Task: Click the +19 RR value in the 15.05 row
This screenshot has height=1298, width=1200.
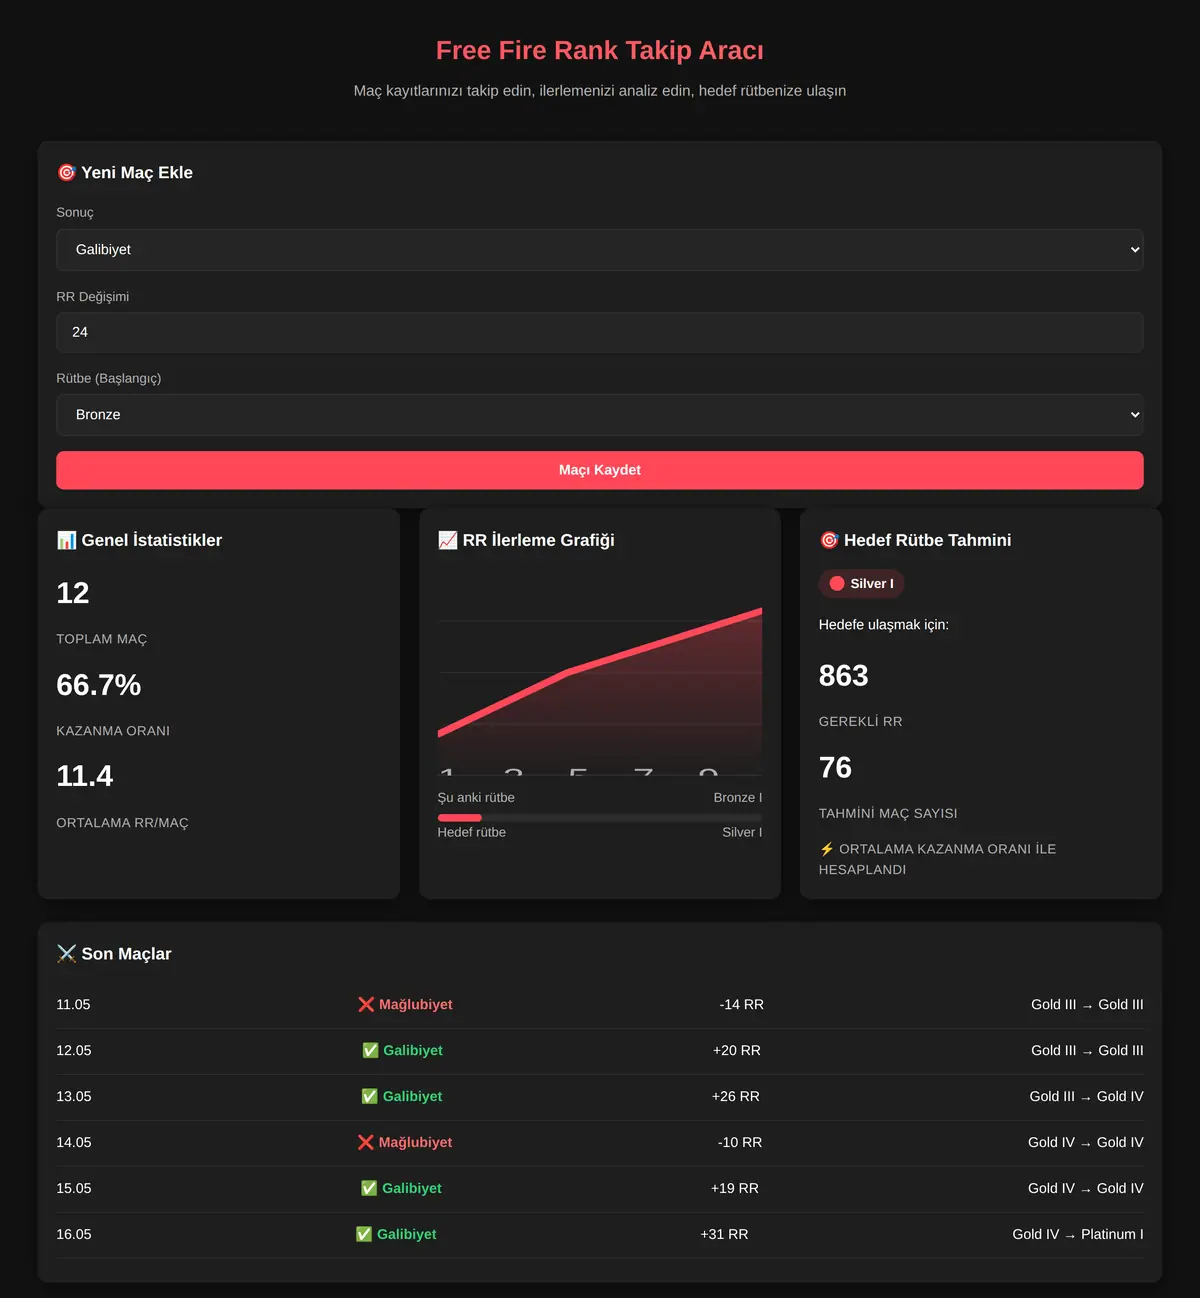Action: click(x=735, y=1188)
